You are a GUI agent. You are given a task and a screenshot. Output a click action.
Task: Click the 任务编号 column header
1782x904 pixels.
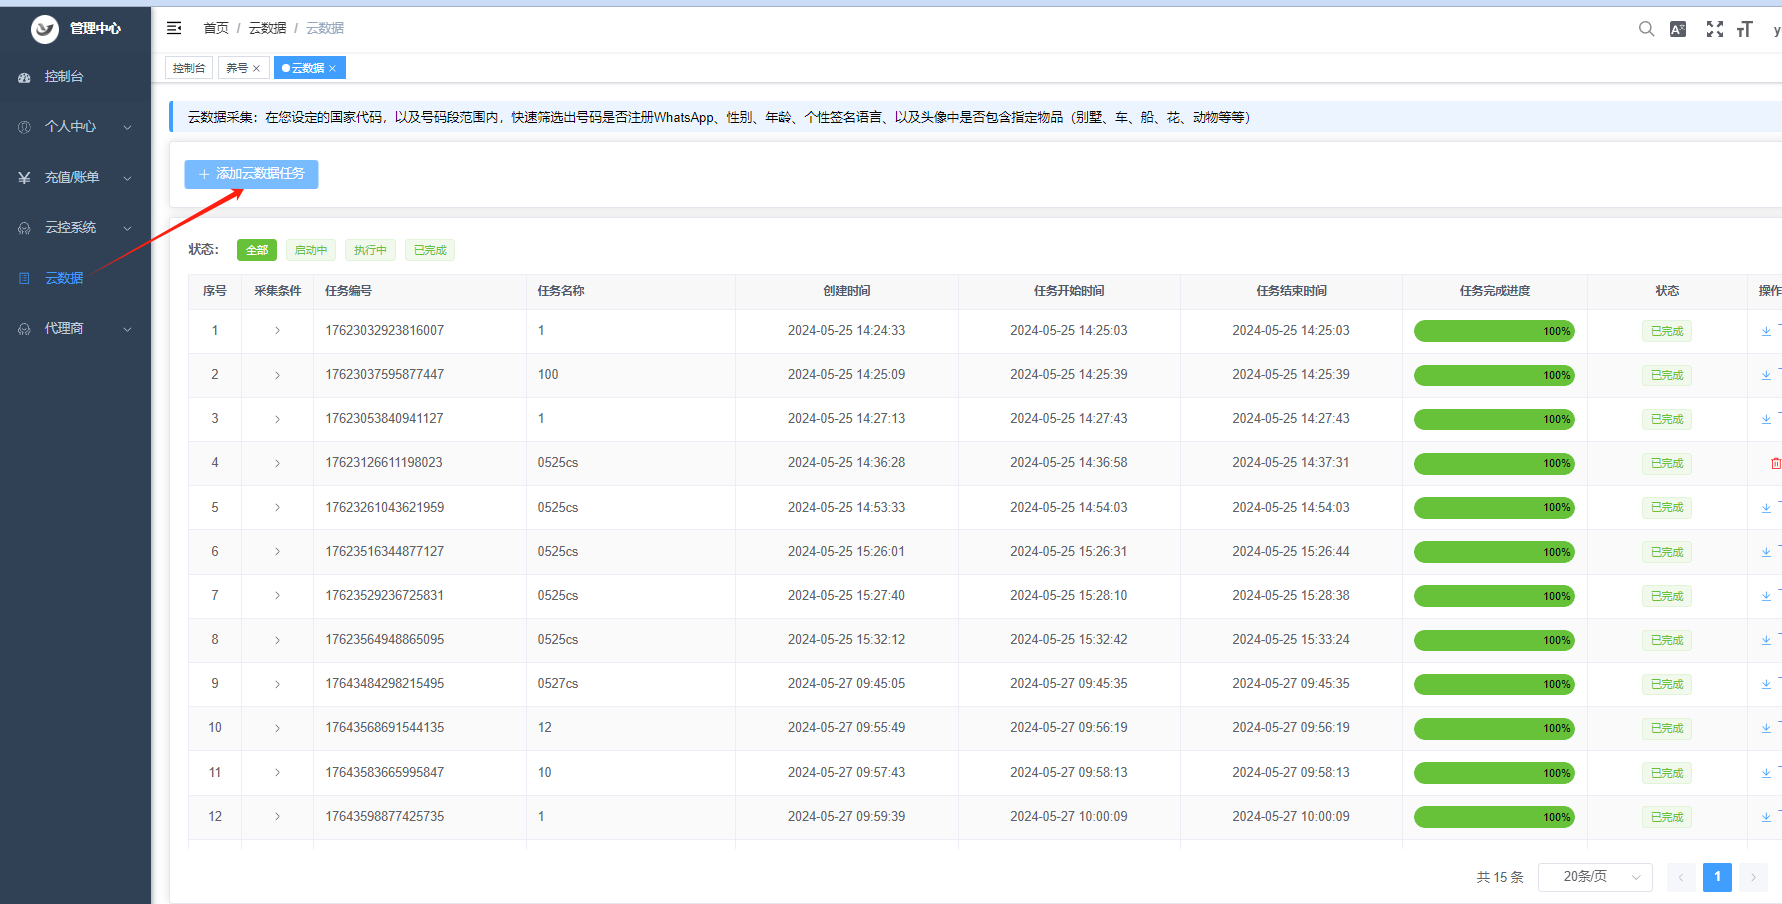(348, 291)
